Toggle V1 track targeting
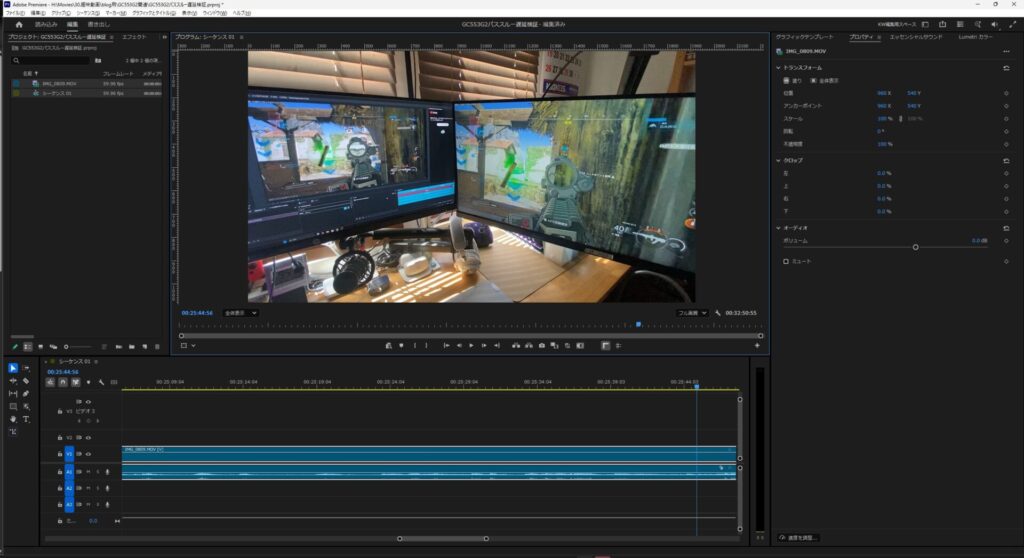The height and width of the screenshot is (558, 1024). click(69, 453)
